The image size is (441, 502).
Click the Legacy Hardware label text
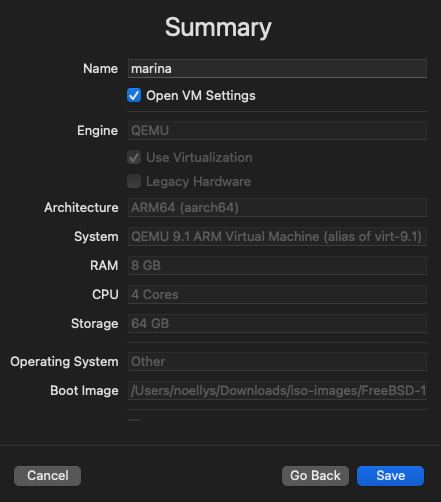coord(198,182)
